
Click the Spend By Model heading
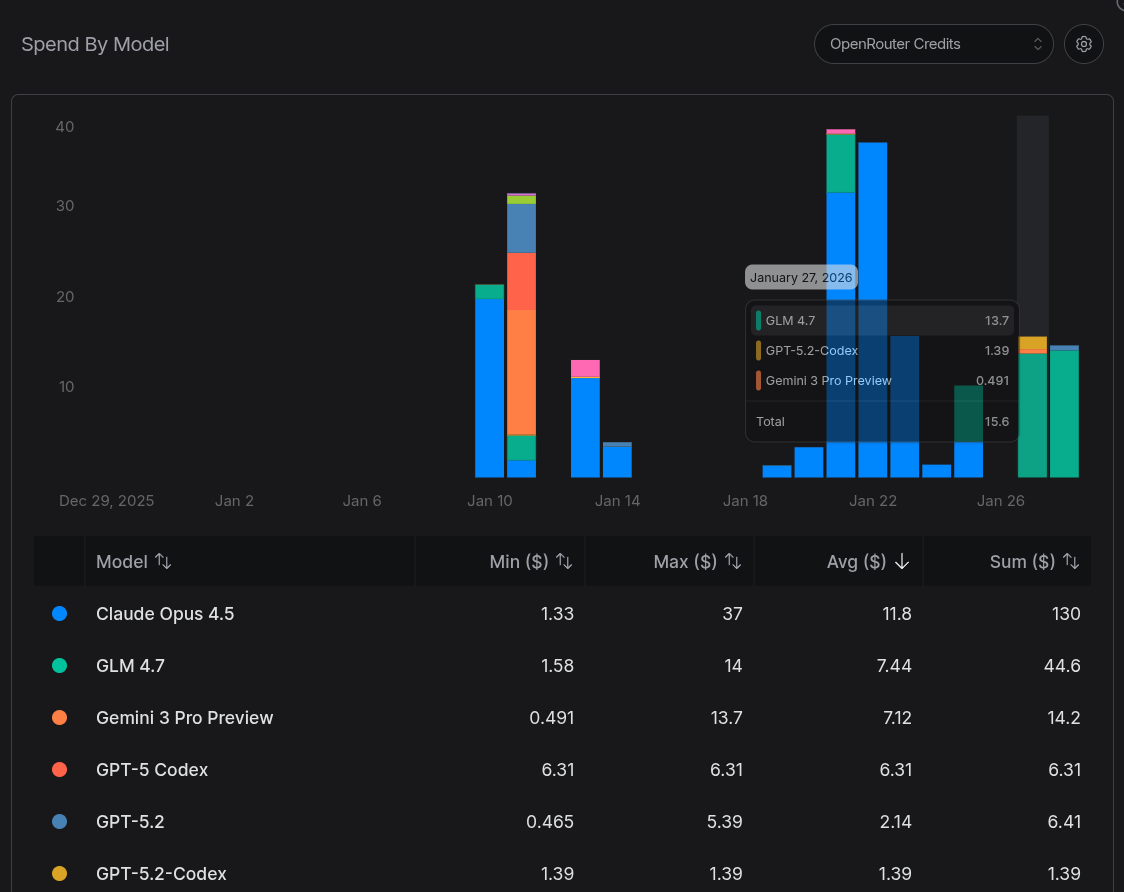pos(95,45)
